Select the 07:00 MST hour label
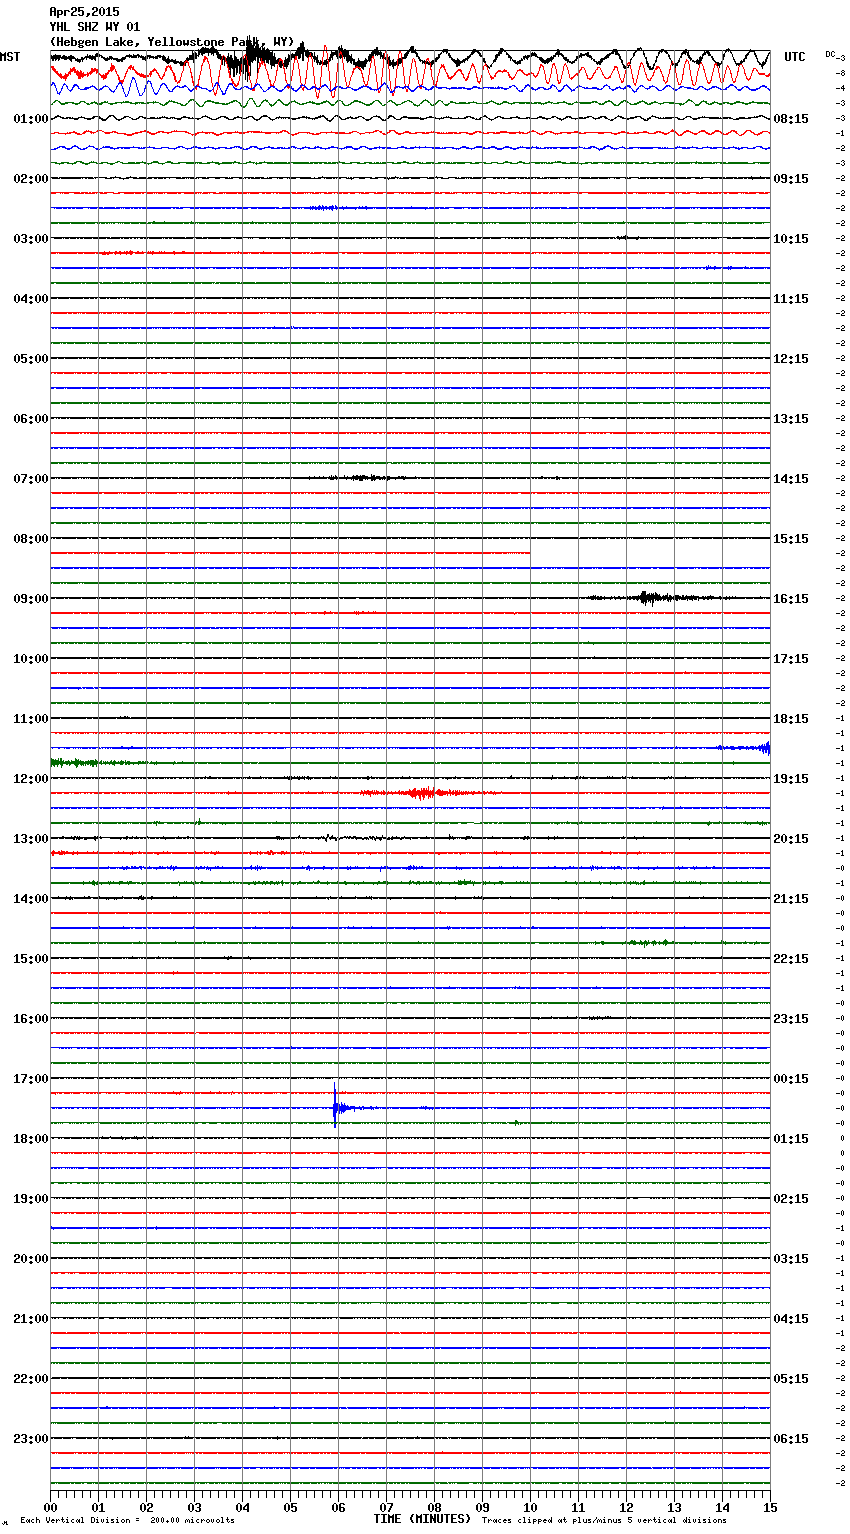This screenshot has width=850, height=1534. pyautogui.click(x=31, y=479)
